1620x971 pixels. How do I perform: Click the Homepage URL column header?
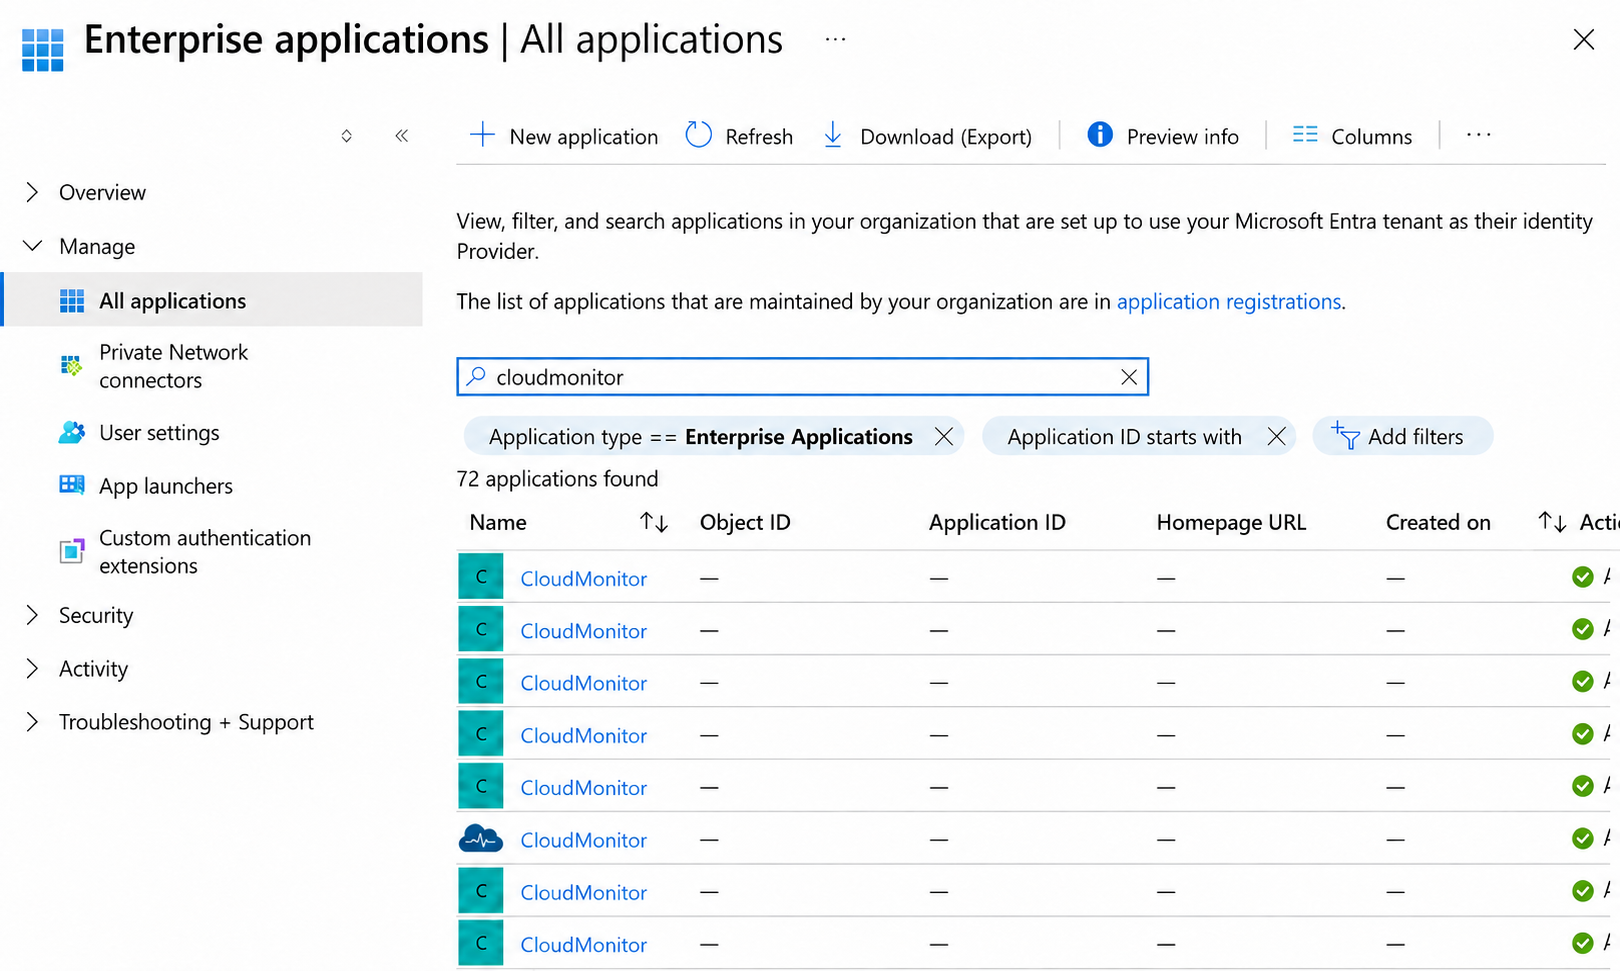tap(1231, 522)
